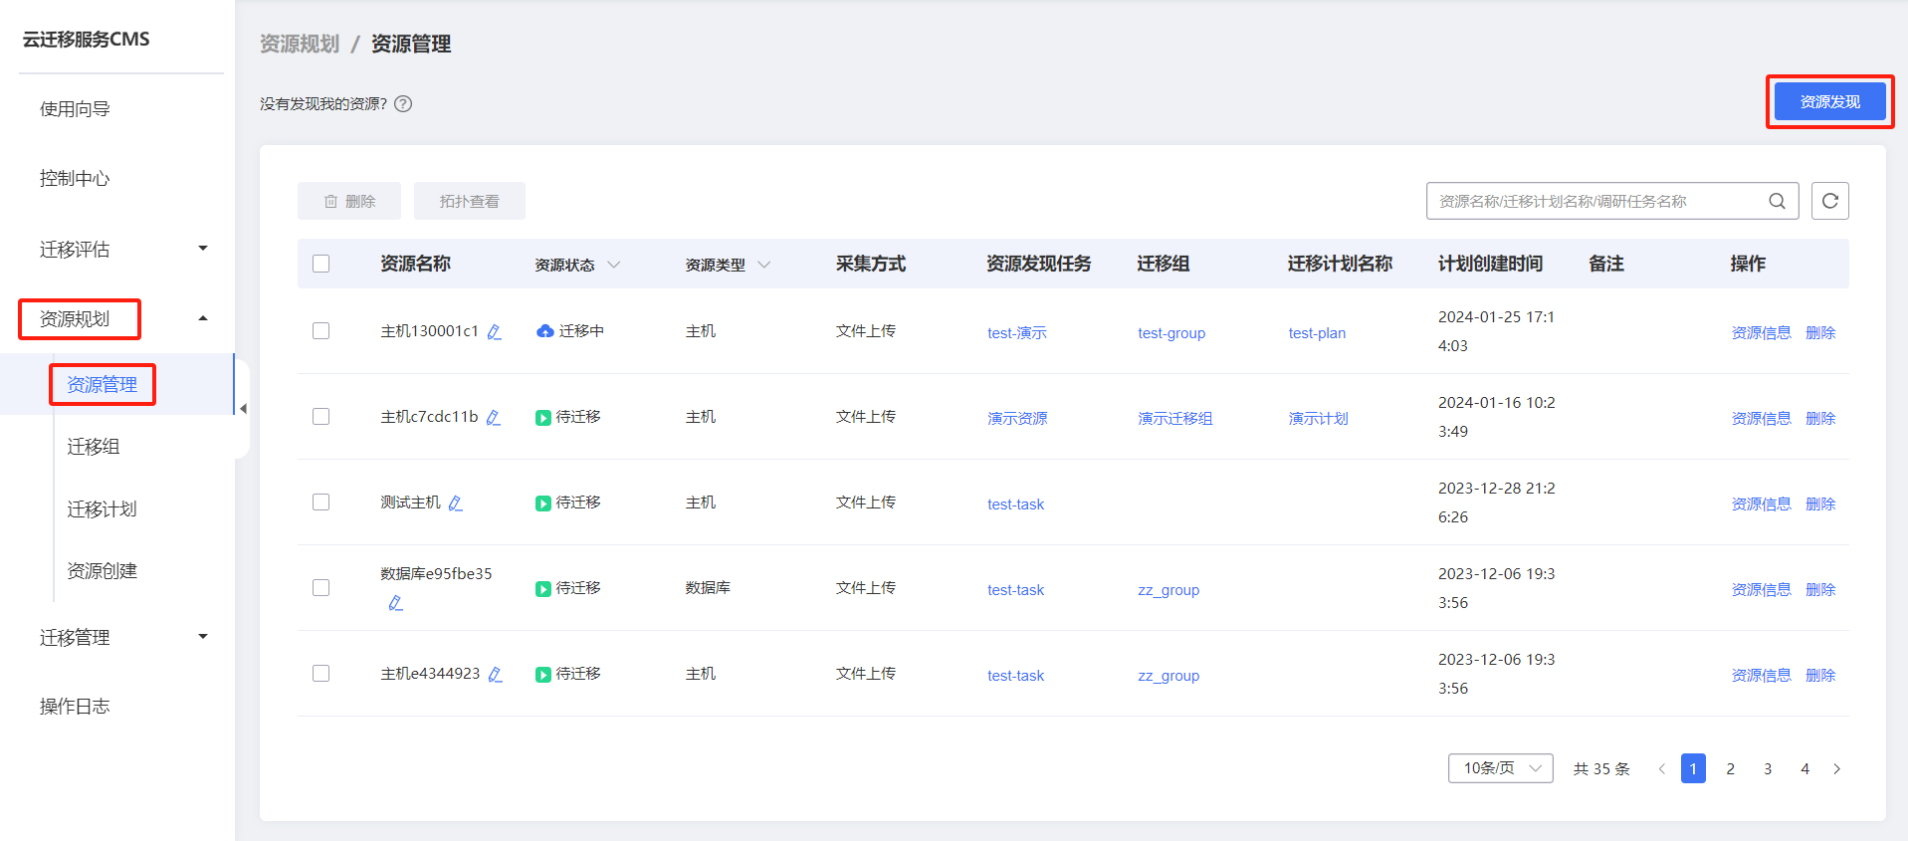Open the 资源类型 column filter
The height and width of the screenshot is (841, 1908).
pos(764,265)
